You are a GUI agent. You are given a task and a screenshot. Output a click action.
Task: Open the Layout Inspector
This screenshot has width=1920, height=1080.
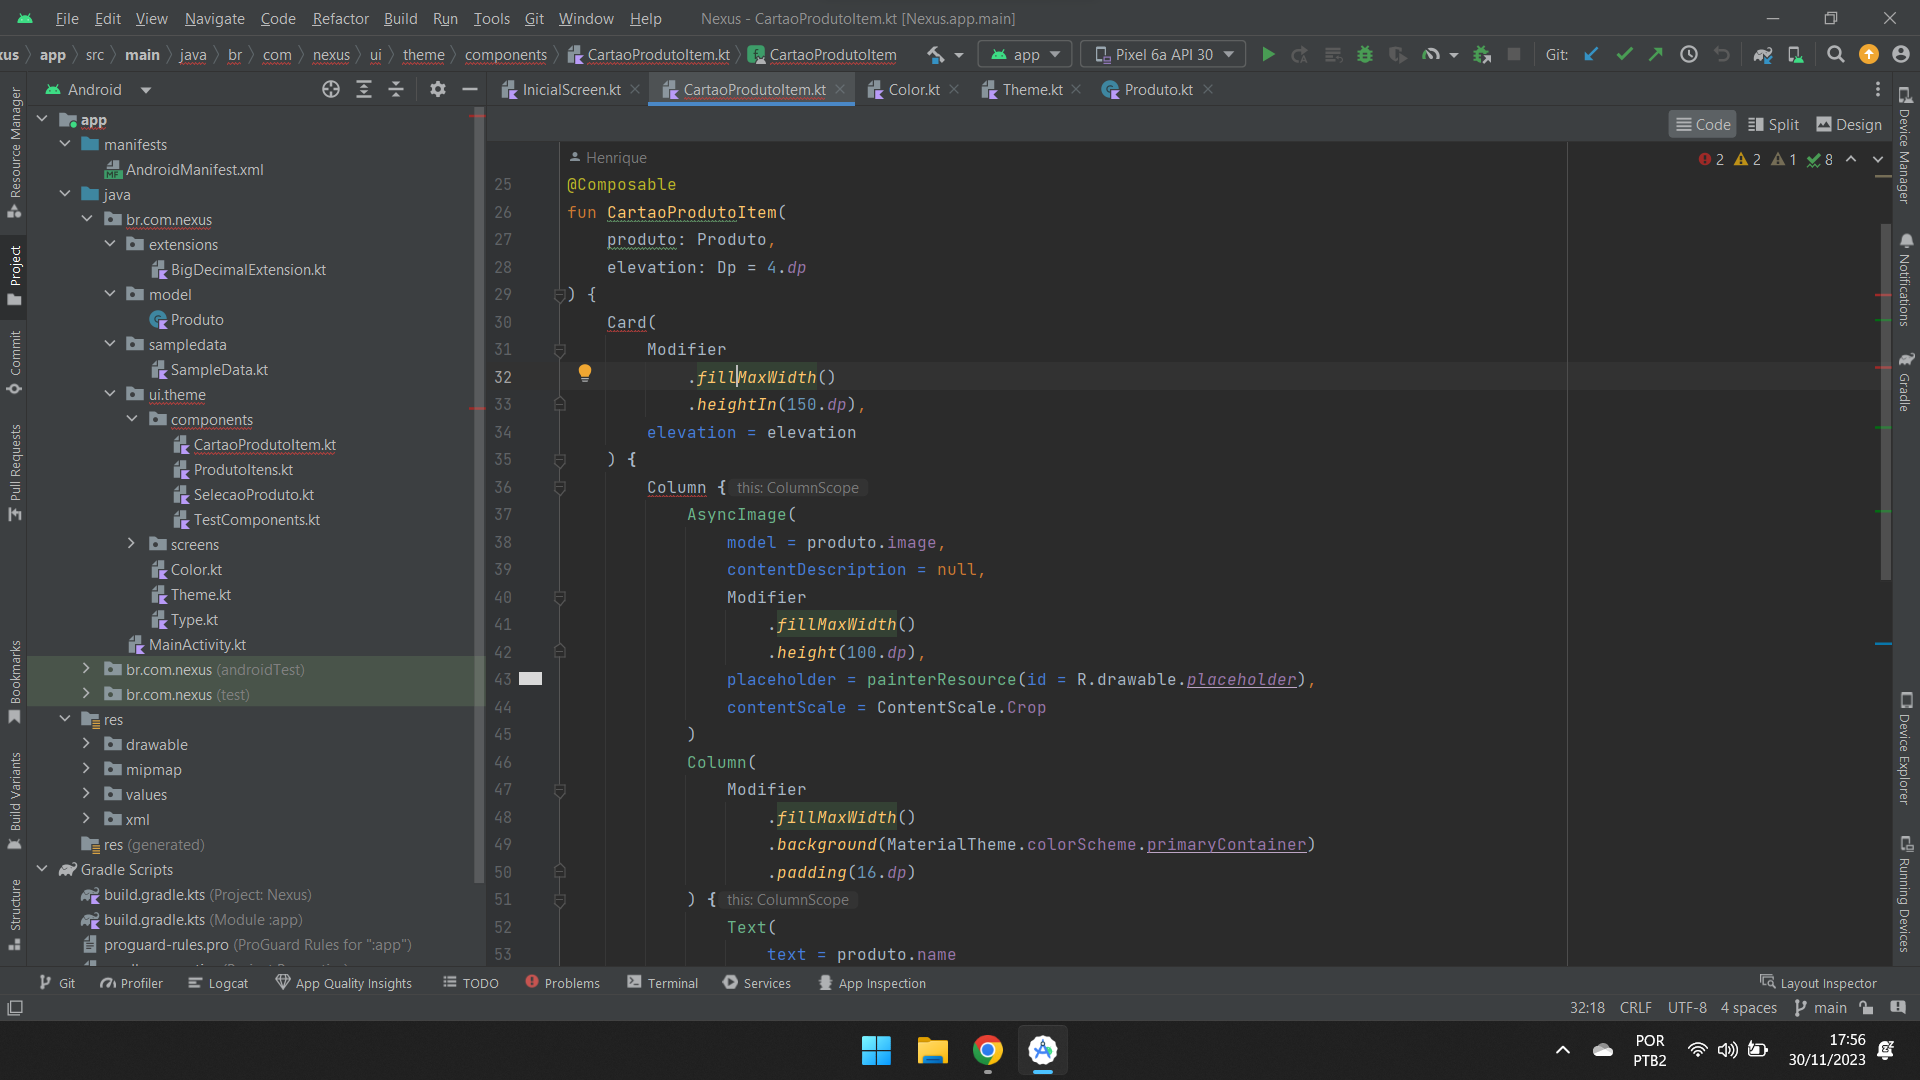point(1818,984)
